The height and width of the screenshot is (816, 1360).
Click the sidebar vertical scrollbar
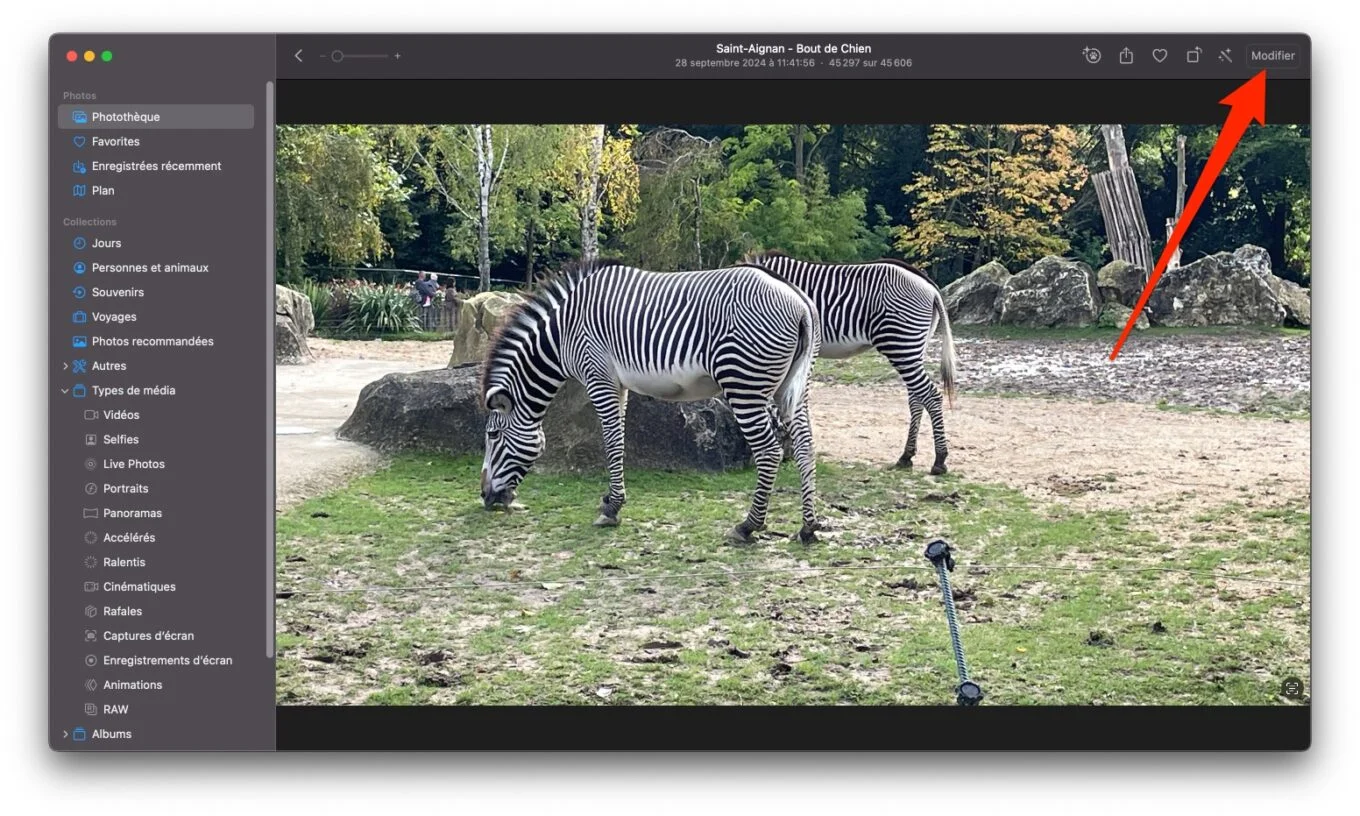(269, 370)
